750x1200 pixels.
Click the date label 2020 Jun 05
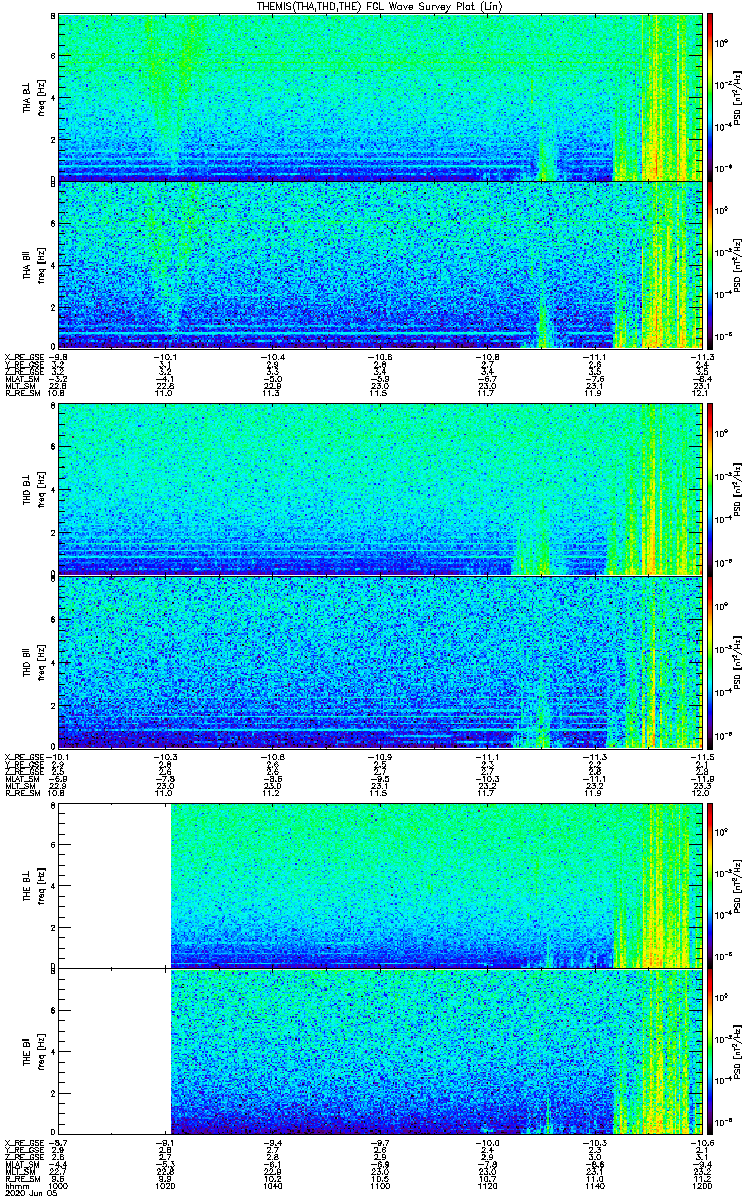29,1193
